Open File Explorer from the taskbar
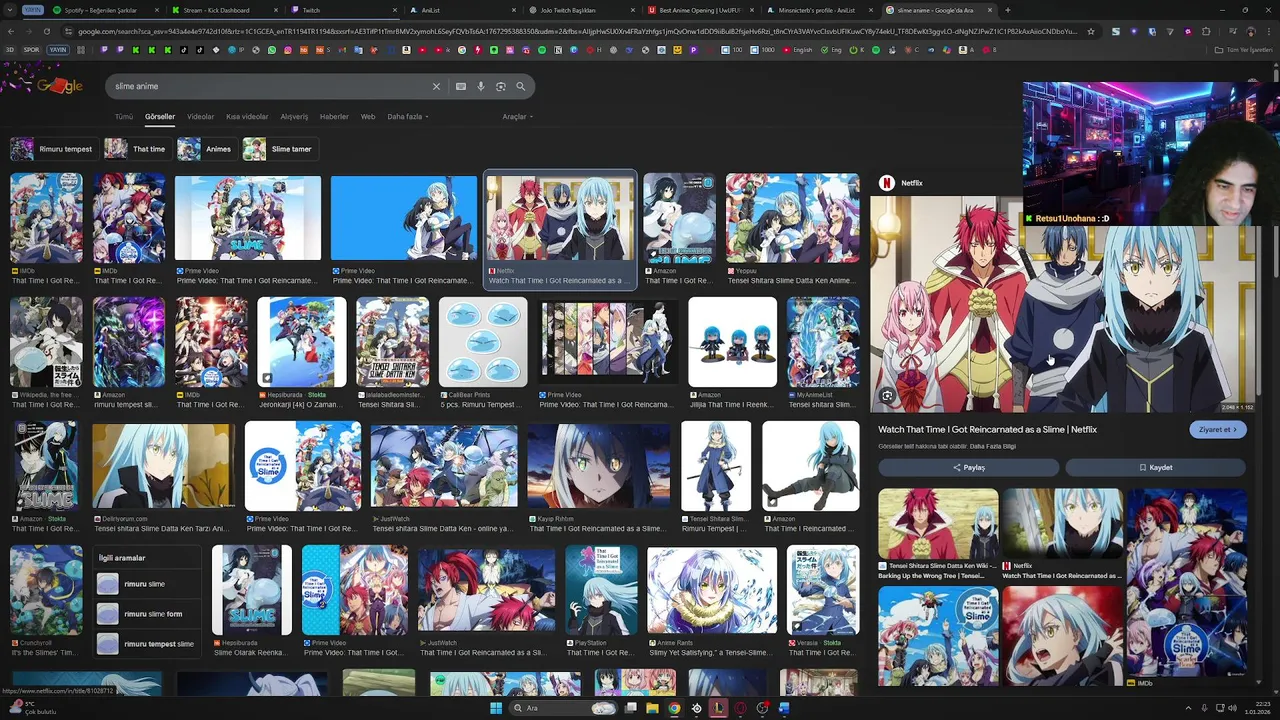This screenshot has height=720, width=1280. [652, 708]
